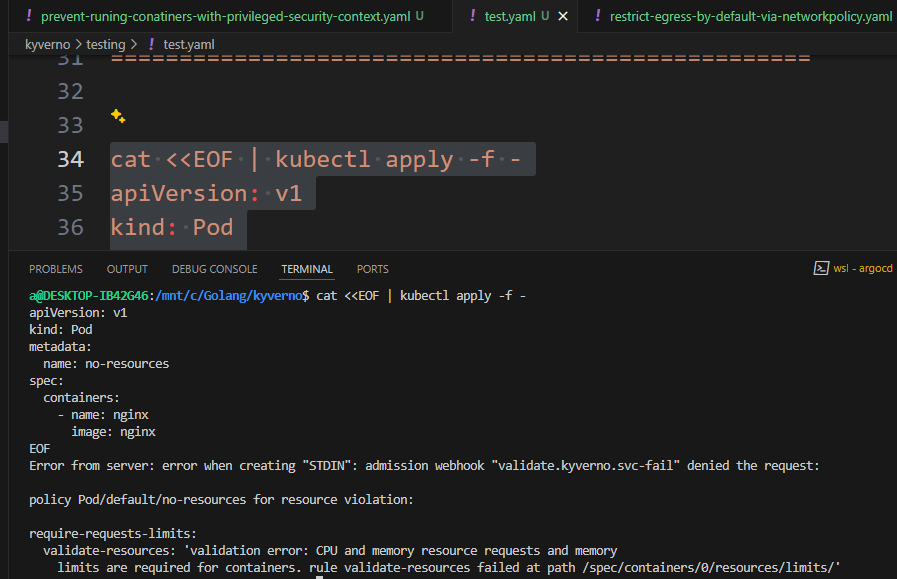Switch to the OUTPUT panel tab
The image size is (897, 579).
126,268
